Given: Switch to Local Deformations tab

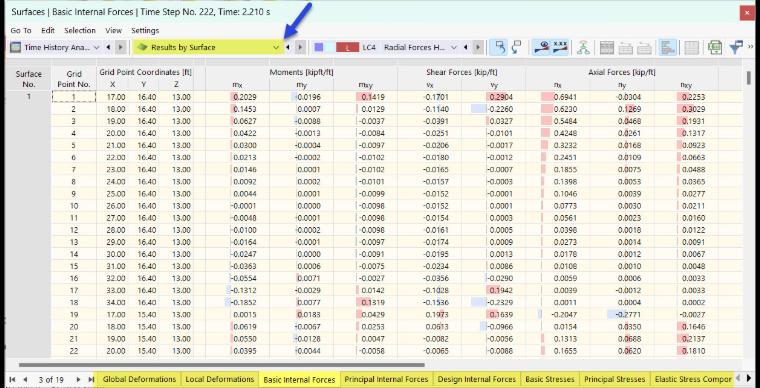Looking at the screenshot, I should click(x=220, y=379).
